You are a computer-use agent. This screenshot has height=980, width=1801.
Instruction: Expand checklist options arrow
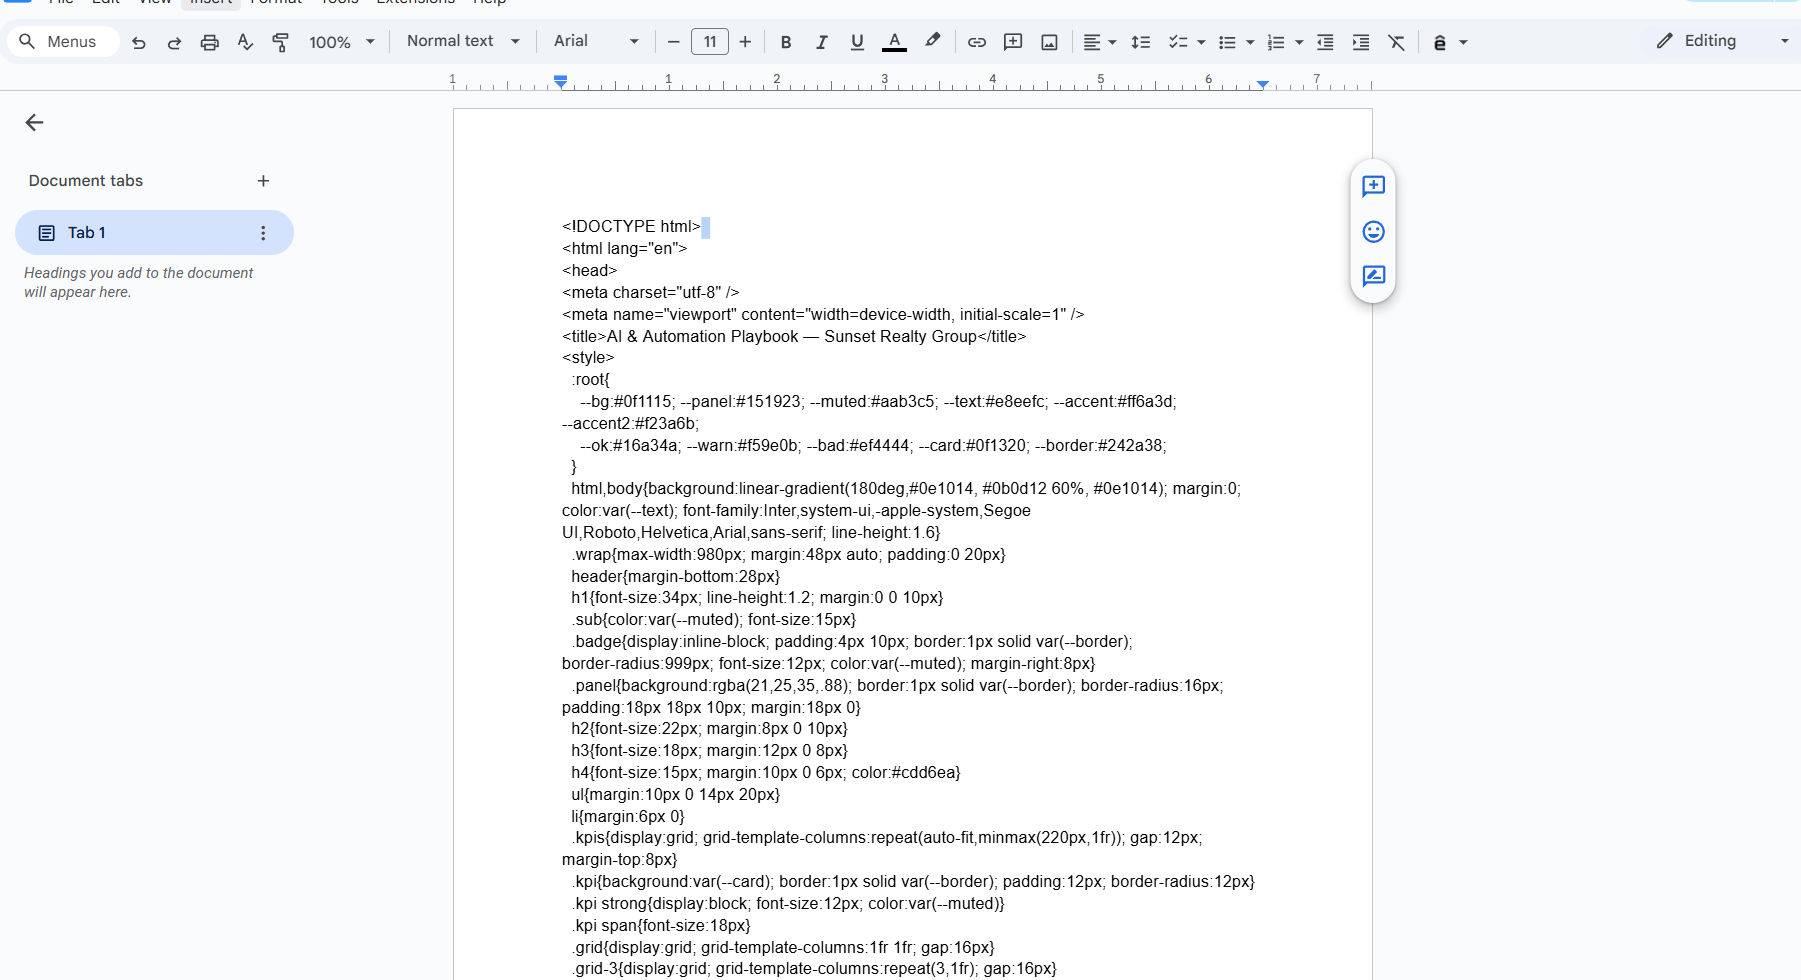tap(1201, 42)
